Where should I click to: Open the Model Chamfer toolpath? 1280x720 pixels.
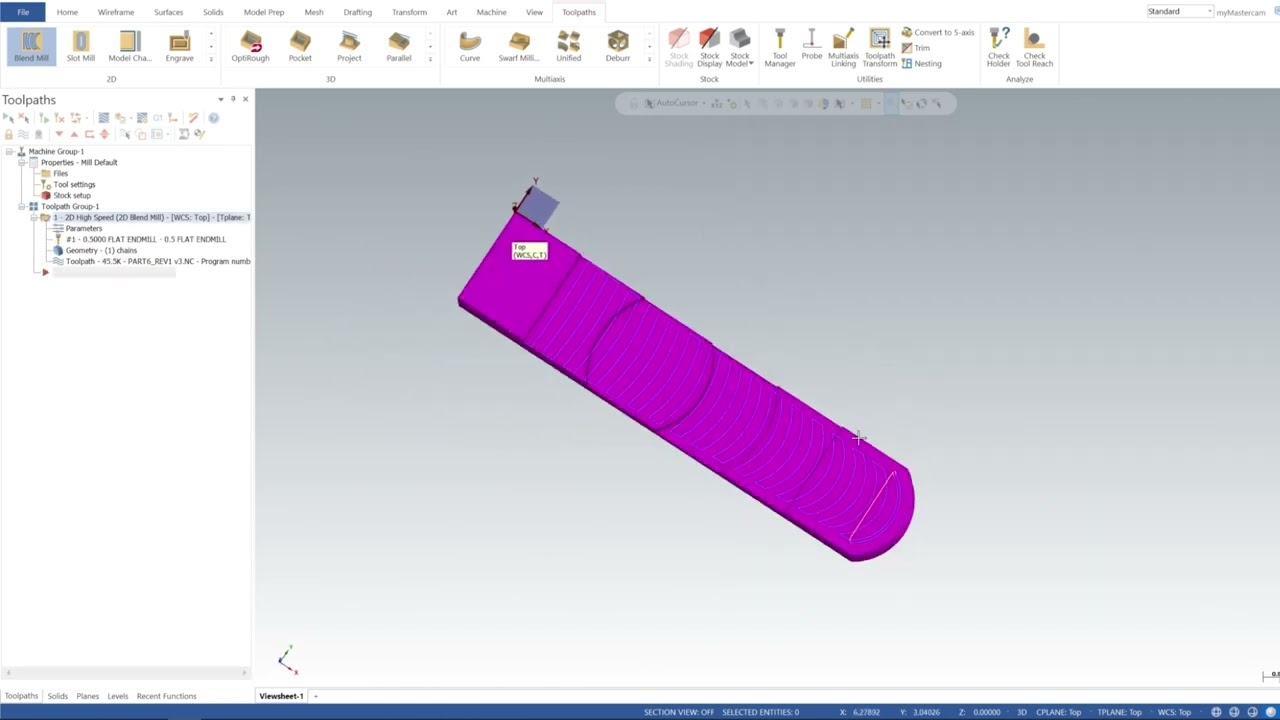coord(130,46)
